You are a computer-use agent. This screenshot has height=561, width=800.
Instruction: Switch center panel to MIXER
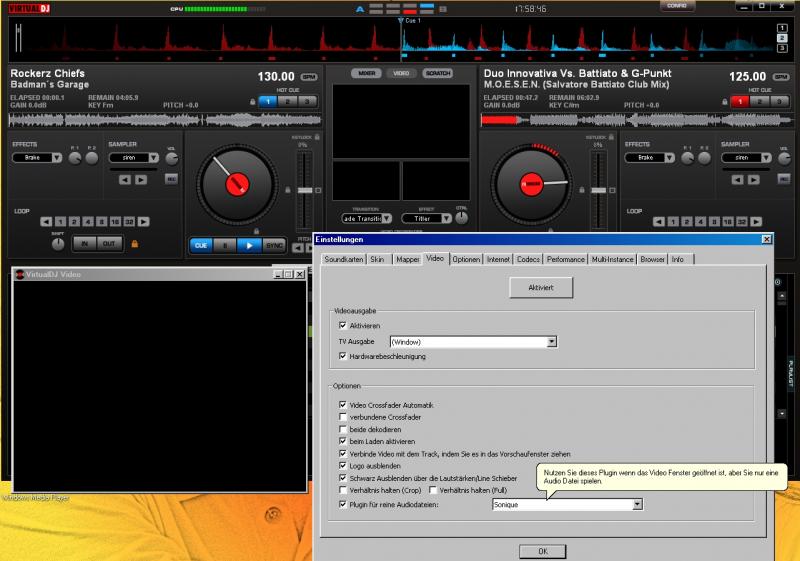tap(366, 73)
